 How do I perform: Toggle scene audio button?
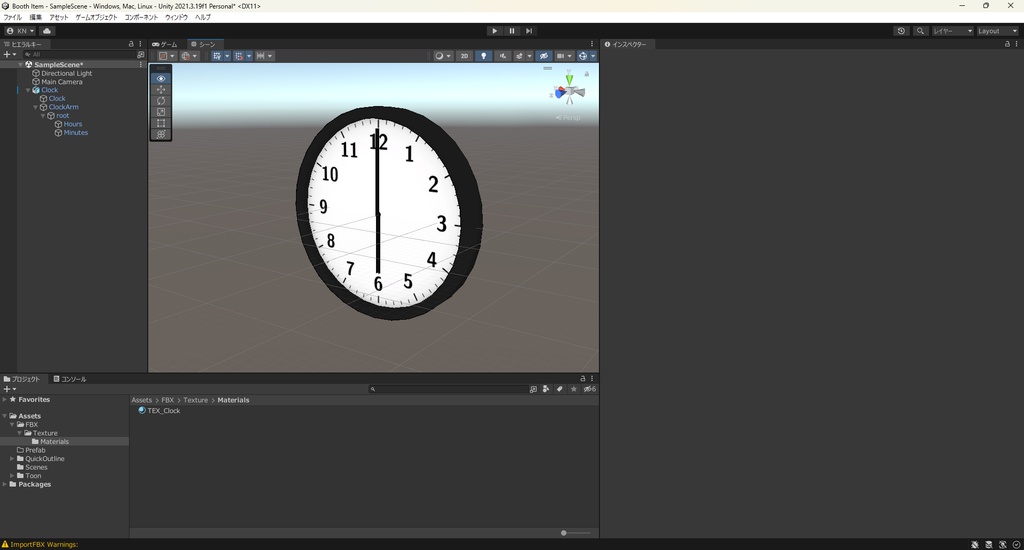(502, 56)
